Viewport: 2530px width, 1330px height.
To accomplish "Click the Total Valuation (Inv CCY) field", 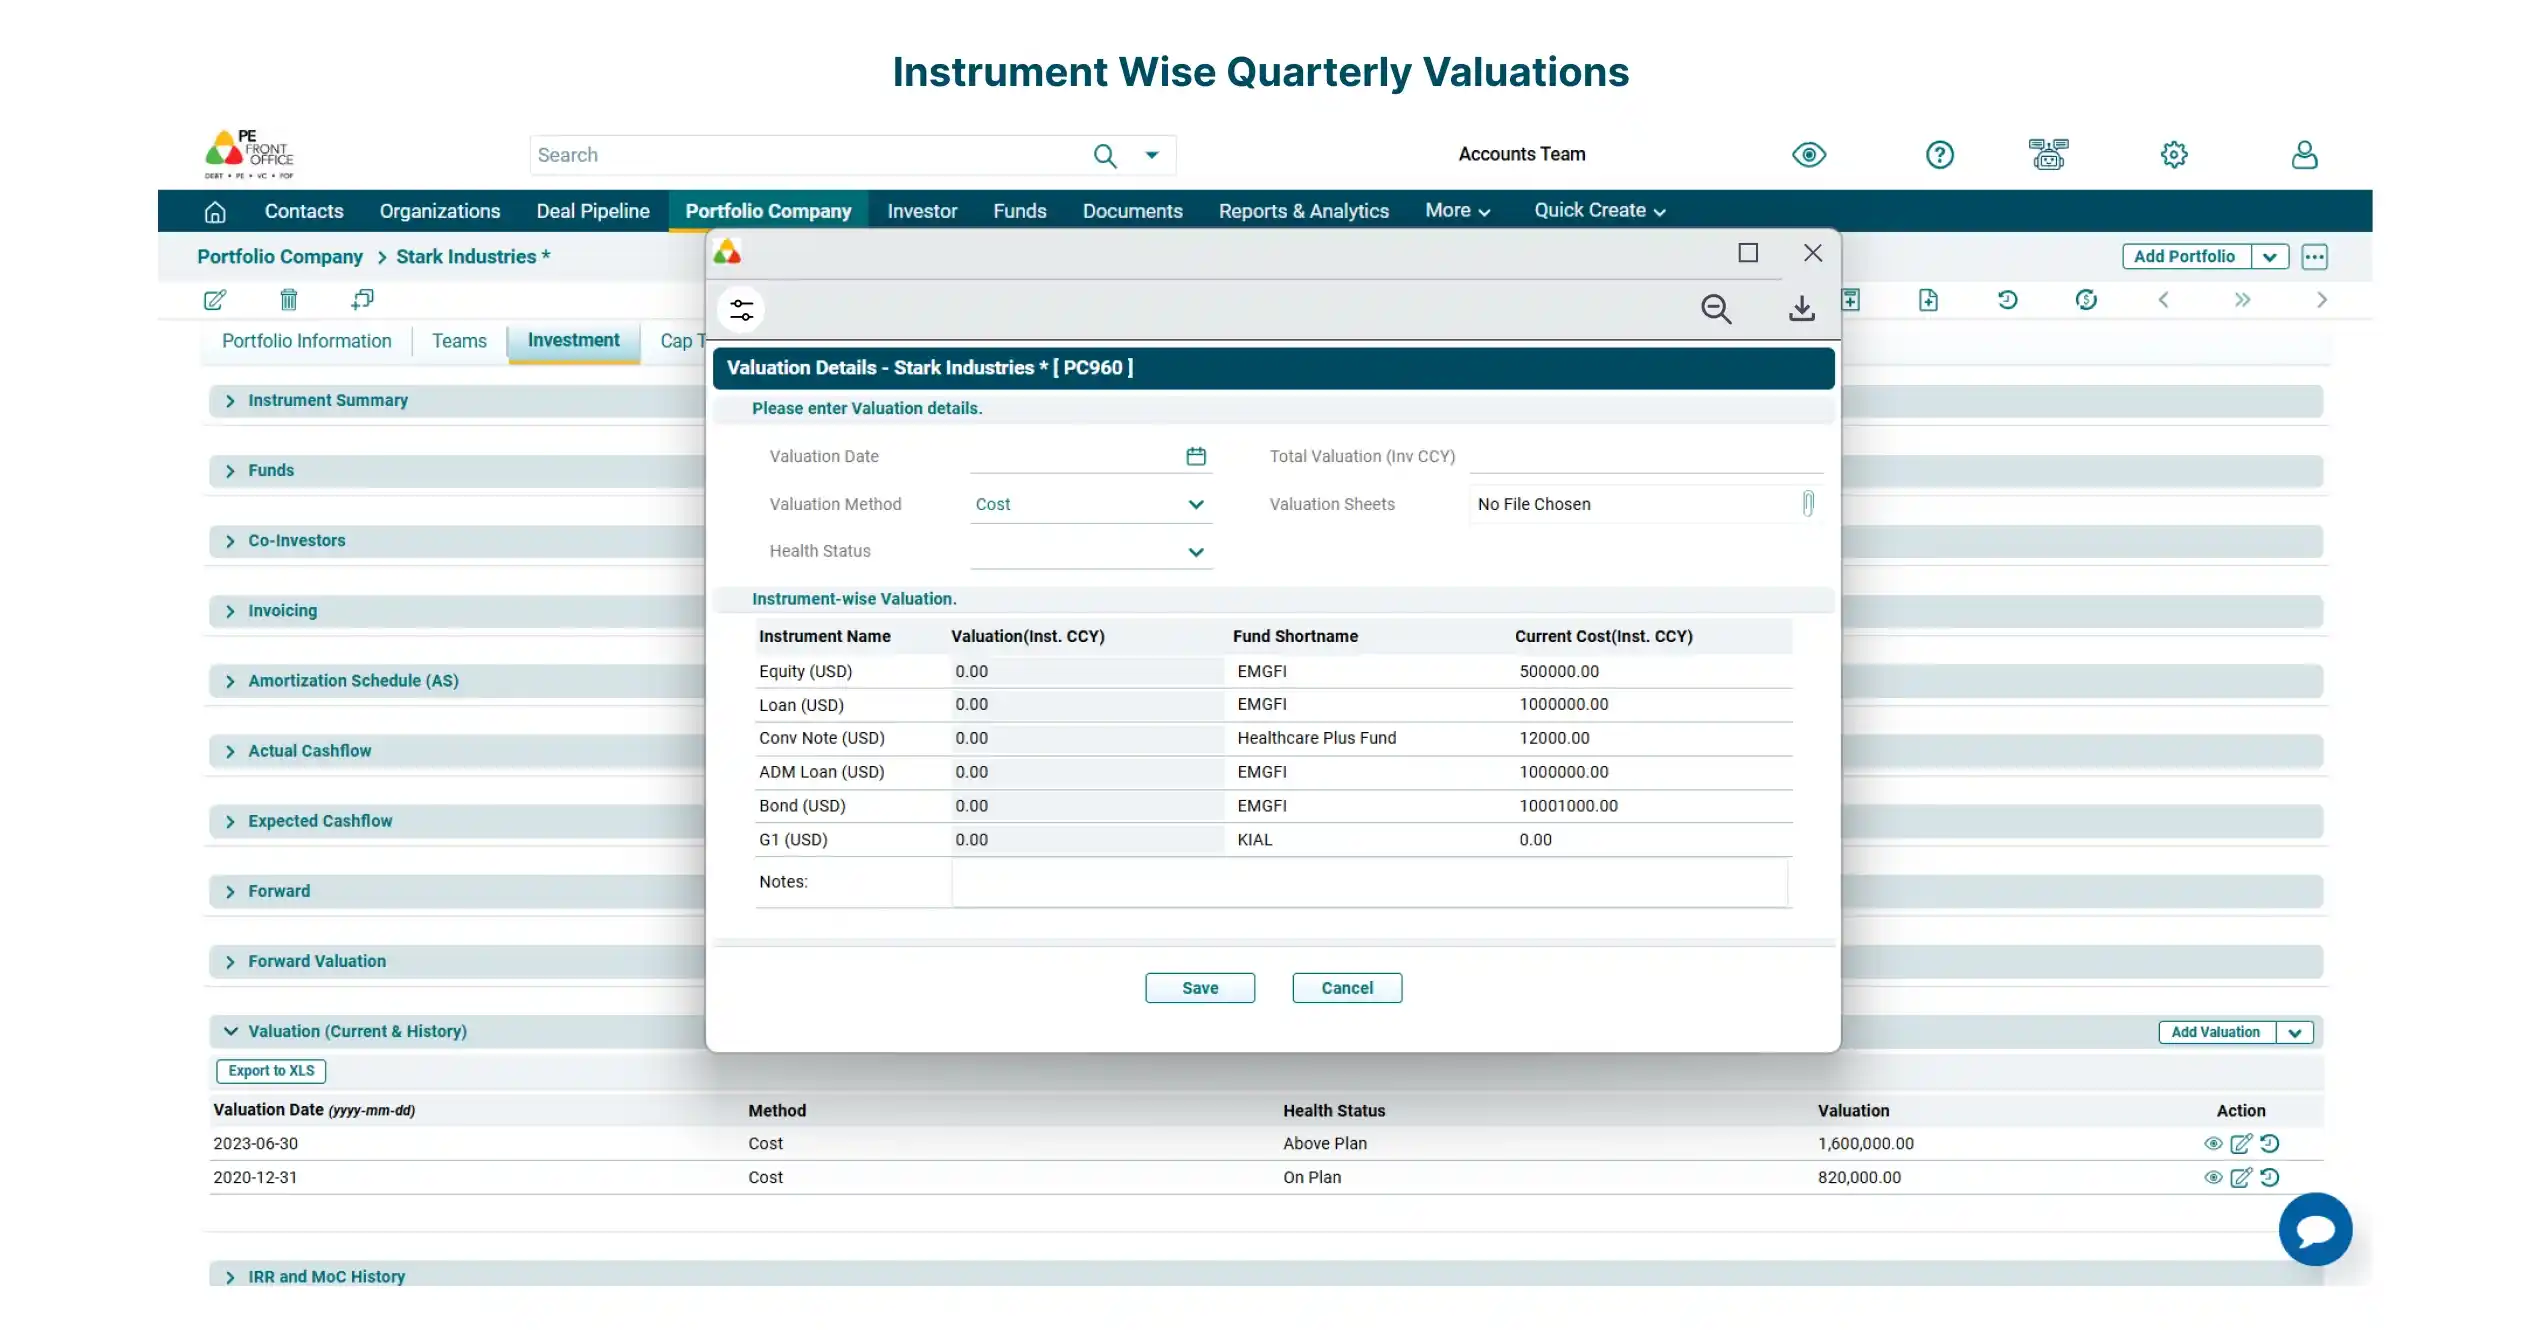I will click(1646, 456).
